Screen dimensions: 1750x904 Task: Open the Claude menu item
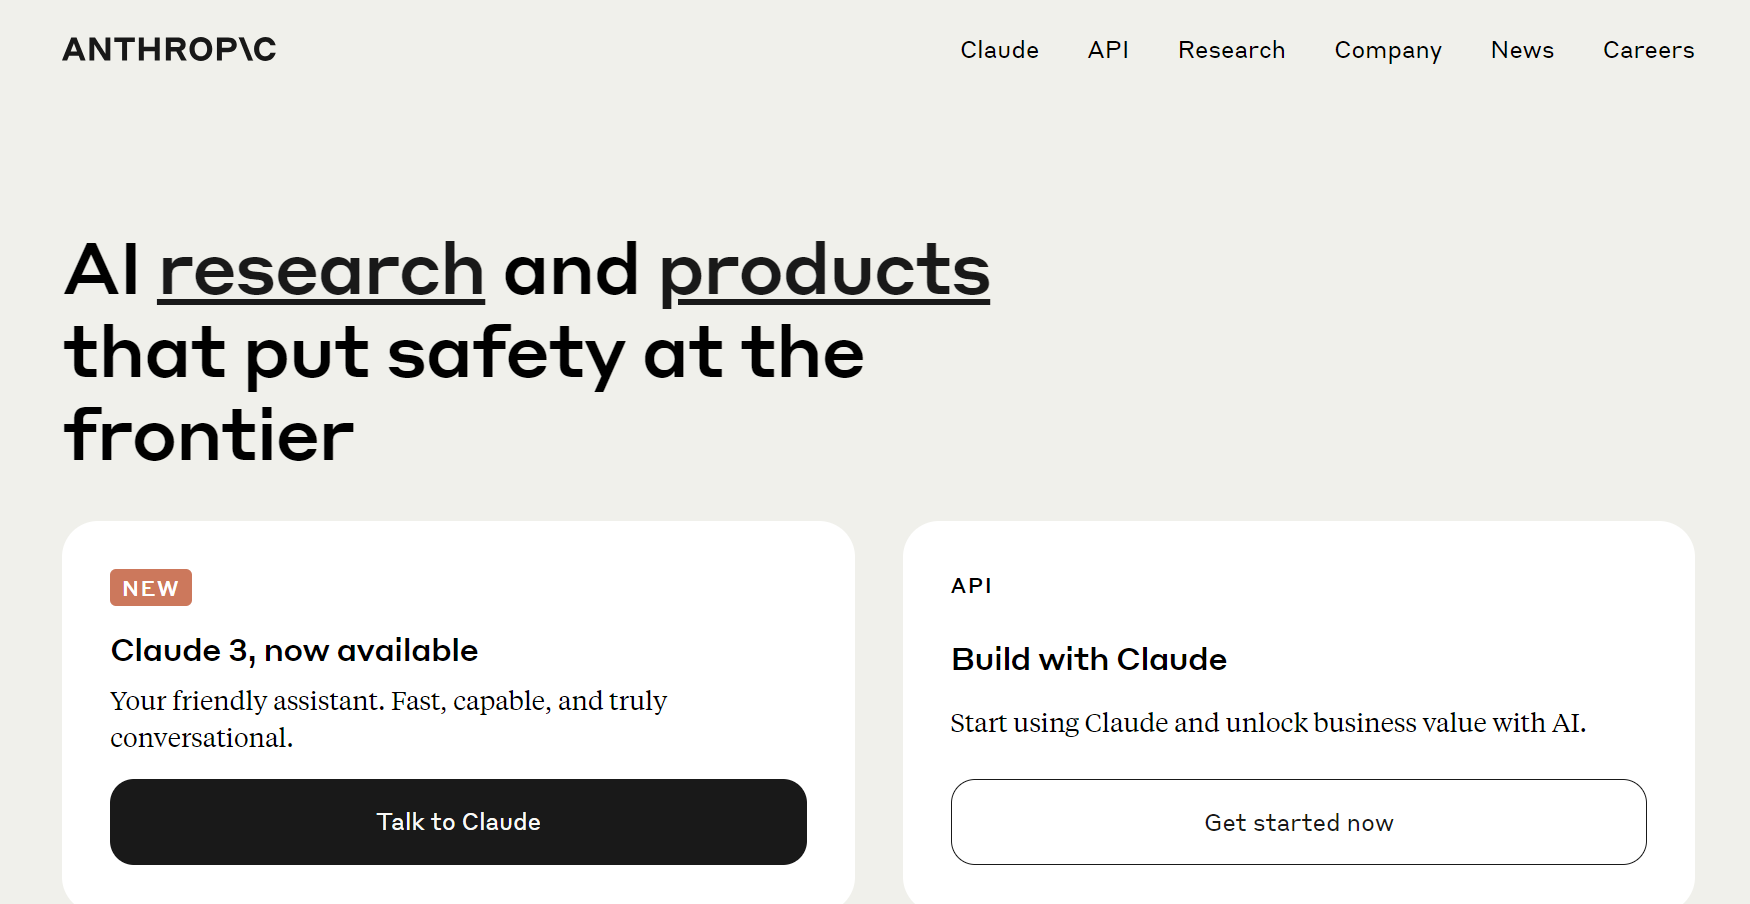point(999,50)
